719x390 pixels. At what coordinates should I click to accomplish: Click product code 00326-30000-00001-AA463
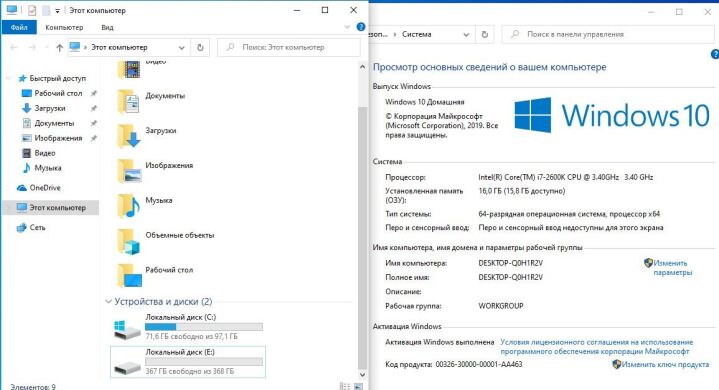tap(479, 364)
